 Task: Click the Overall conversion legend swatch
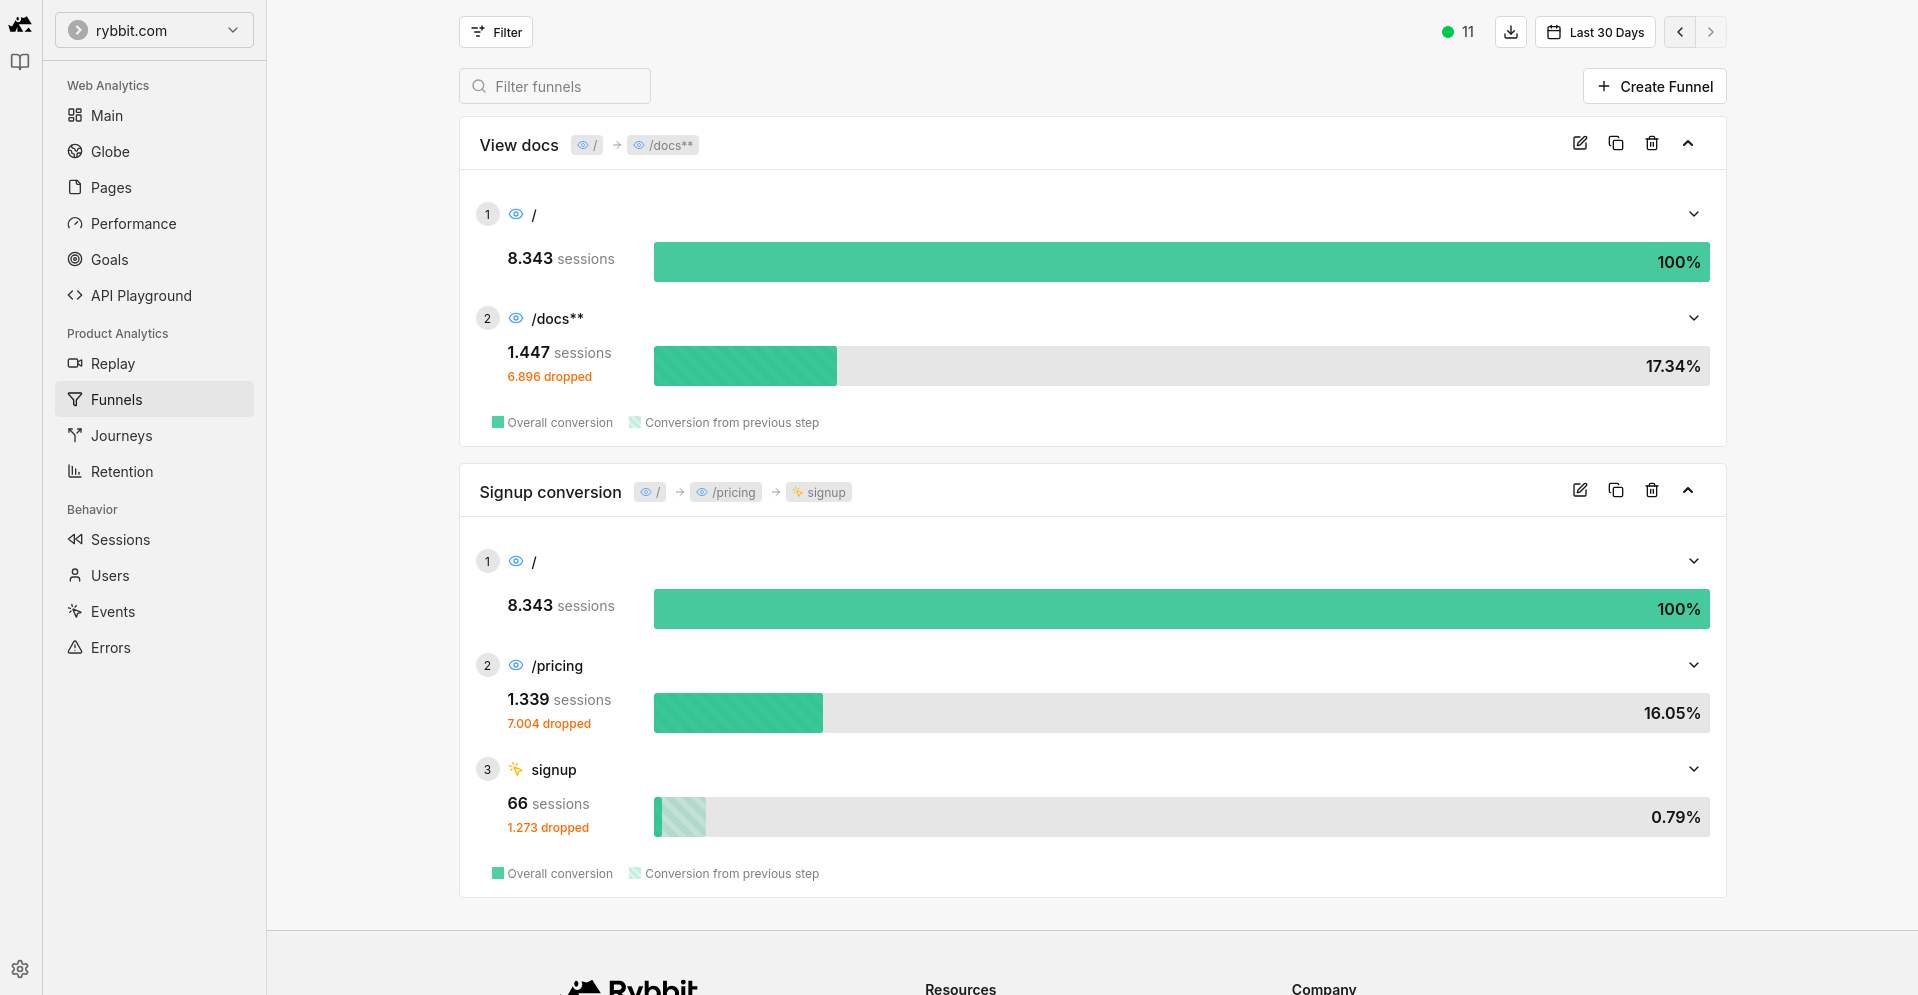497,422
